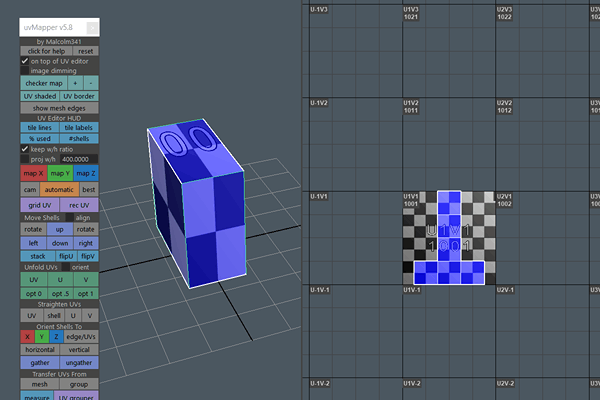This screenshot has height=400, width=600.
Task: Toggle on top of UV editor checkbox
Action: 25,61
